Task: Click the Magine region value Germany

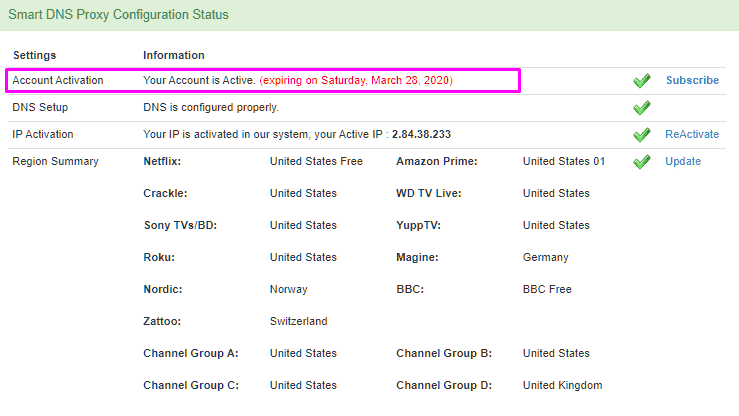Action: (x=546, y=257)
